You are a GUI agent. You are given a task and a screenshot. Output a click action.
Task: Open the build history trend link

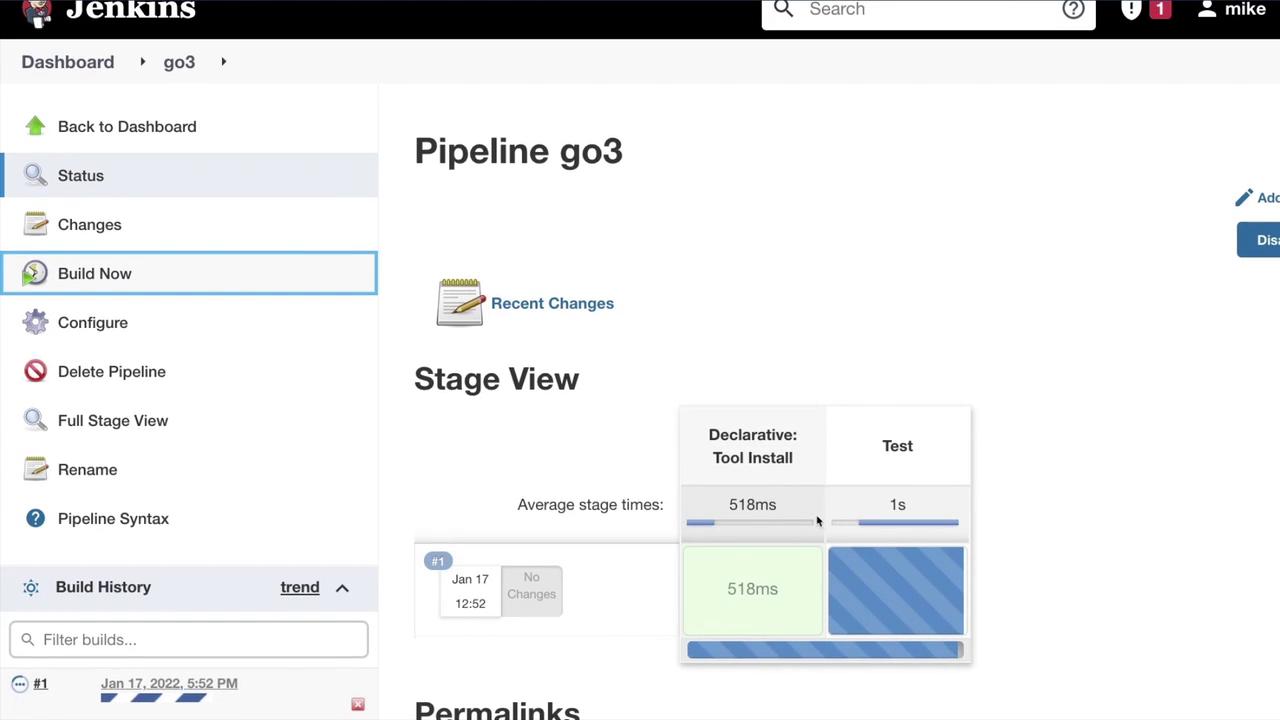(x=299, y=587)
